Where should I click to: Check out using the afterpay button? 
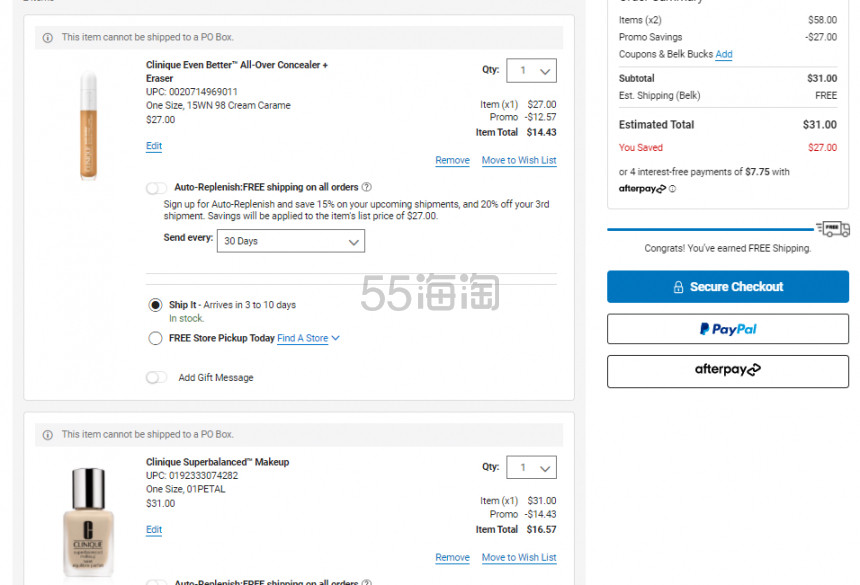[x=728, y=371]
